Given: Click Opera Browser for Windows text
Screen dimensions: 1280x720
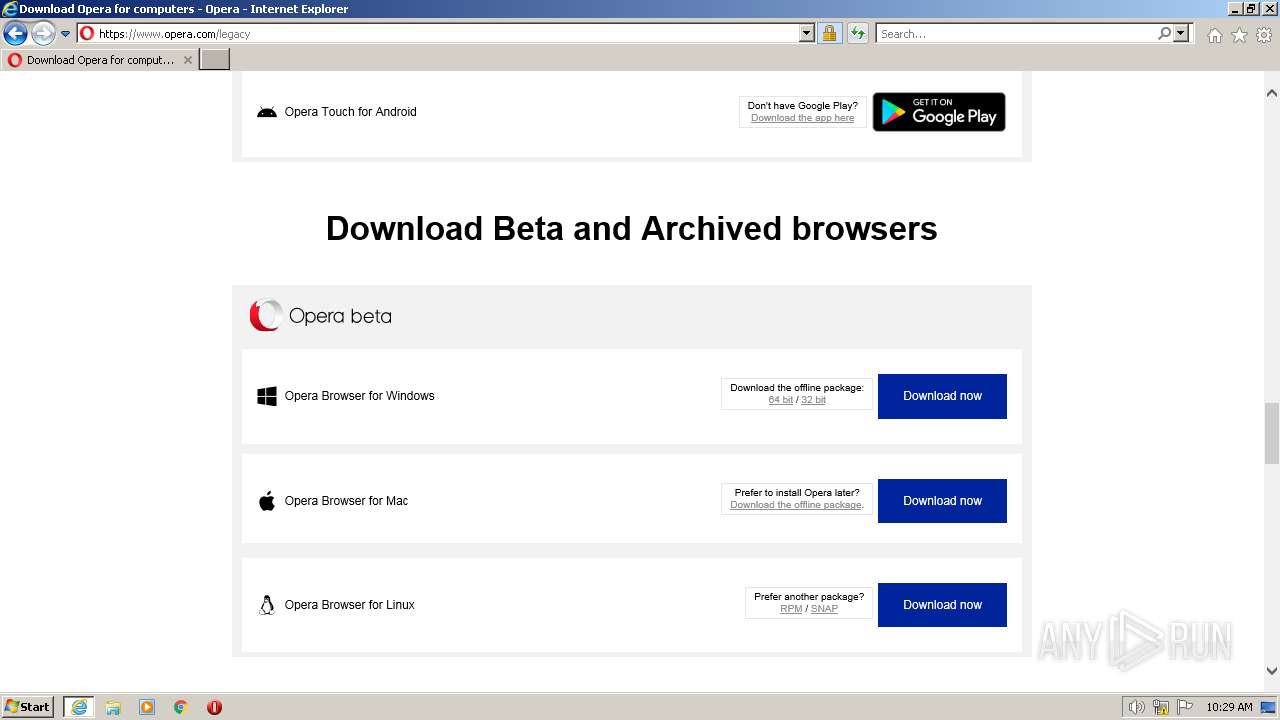Looking at the screenshot, I should [x=359, y=396].
